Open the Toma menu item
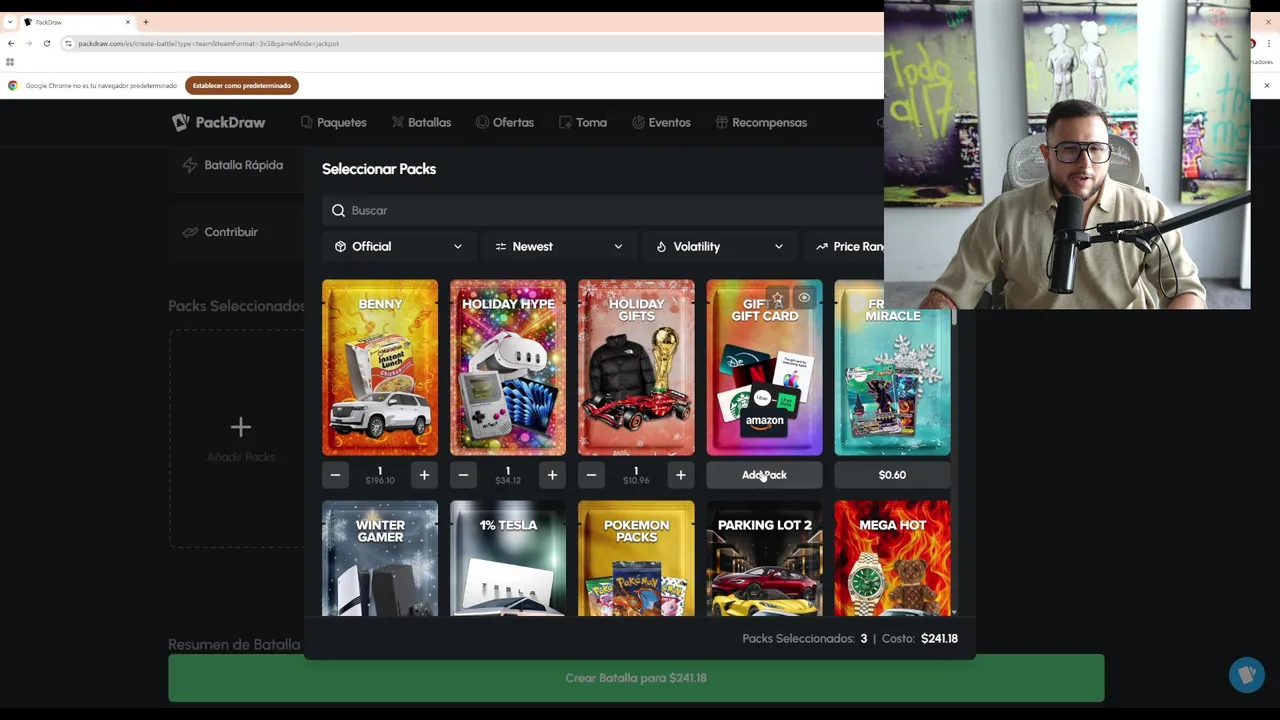 (583, 122)
